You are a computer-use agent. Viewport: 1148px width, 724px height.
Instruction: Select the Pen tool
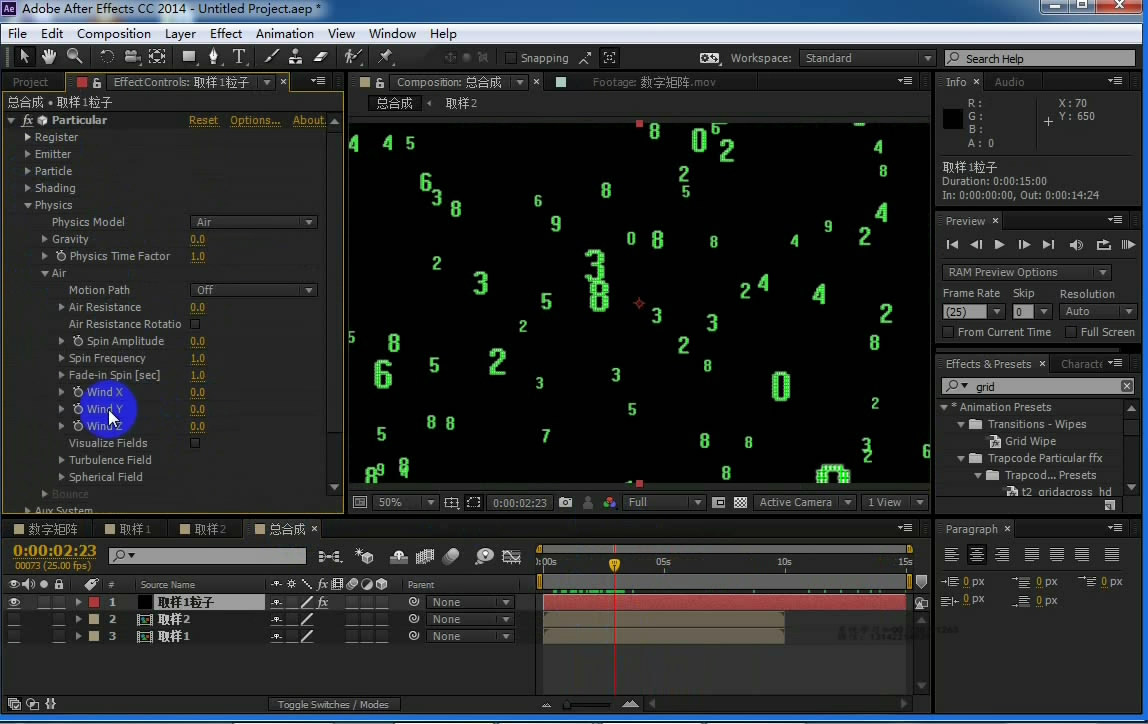tap(214, 56)
